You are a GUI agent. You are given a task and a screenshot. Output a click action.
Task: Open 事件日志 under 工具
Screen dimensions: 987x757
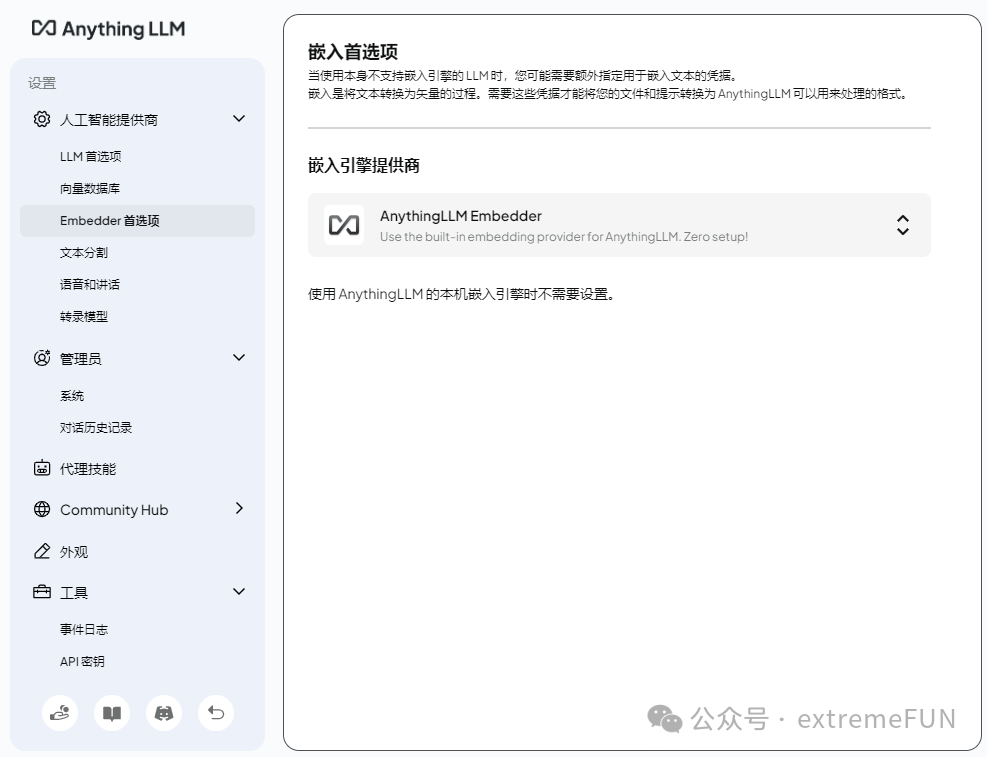pos(84,629)
